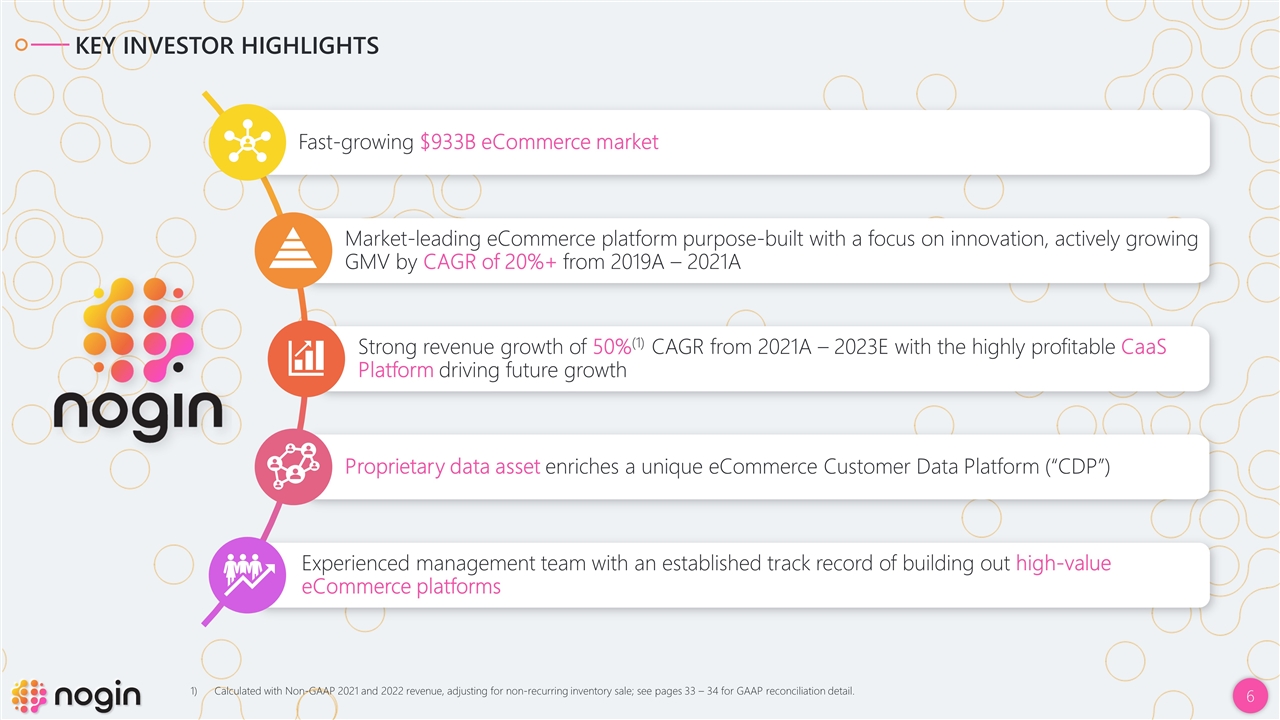Click the "high-value" highlighted text
Screen dimensions: 1280x720
tap(1063, 564)
